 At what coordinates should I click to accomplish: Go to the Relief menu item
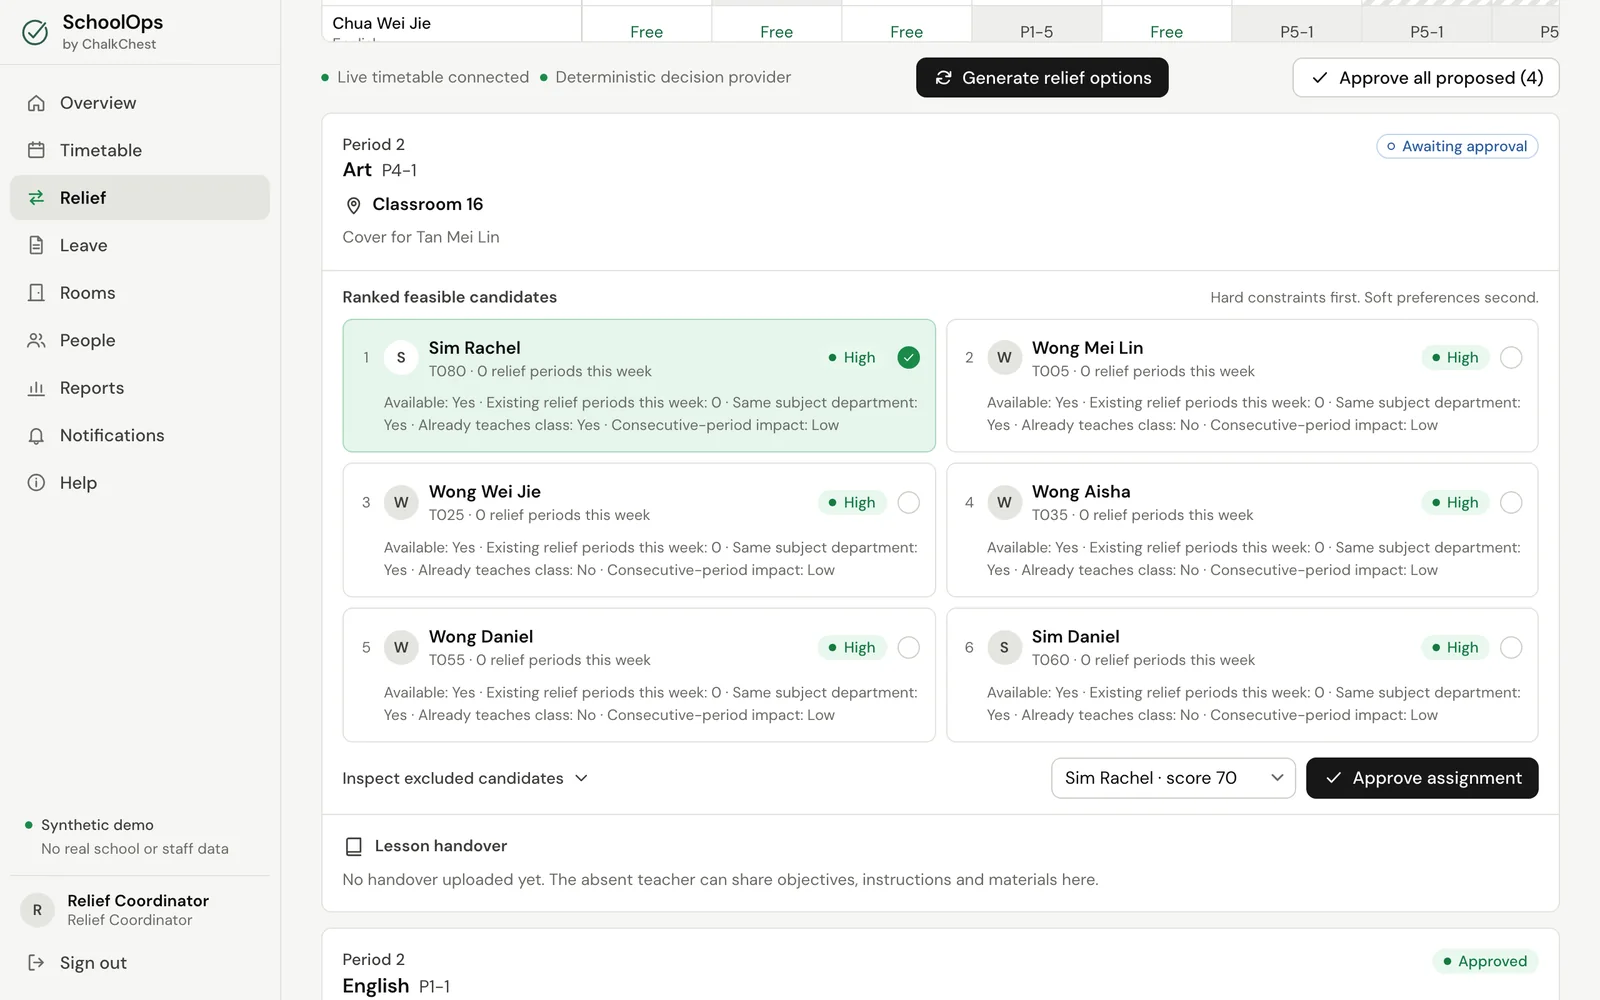point(140,198)
